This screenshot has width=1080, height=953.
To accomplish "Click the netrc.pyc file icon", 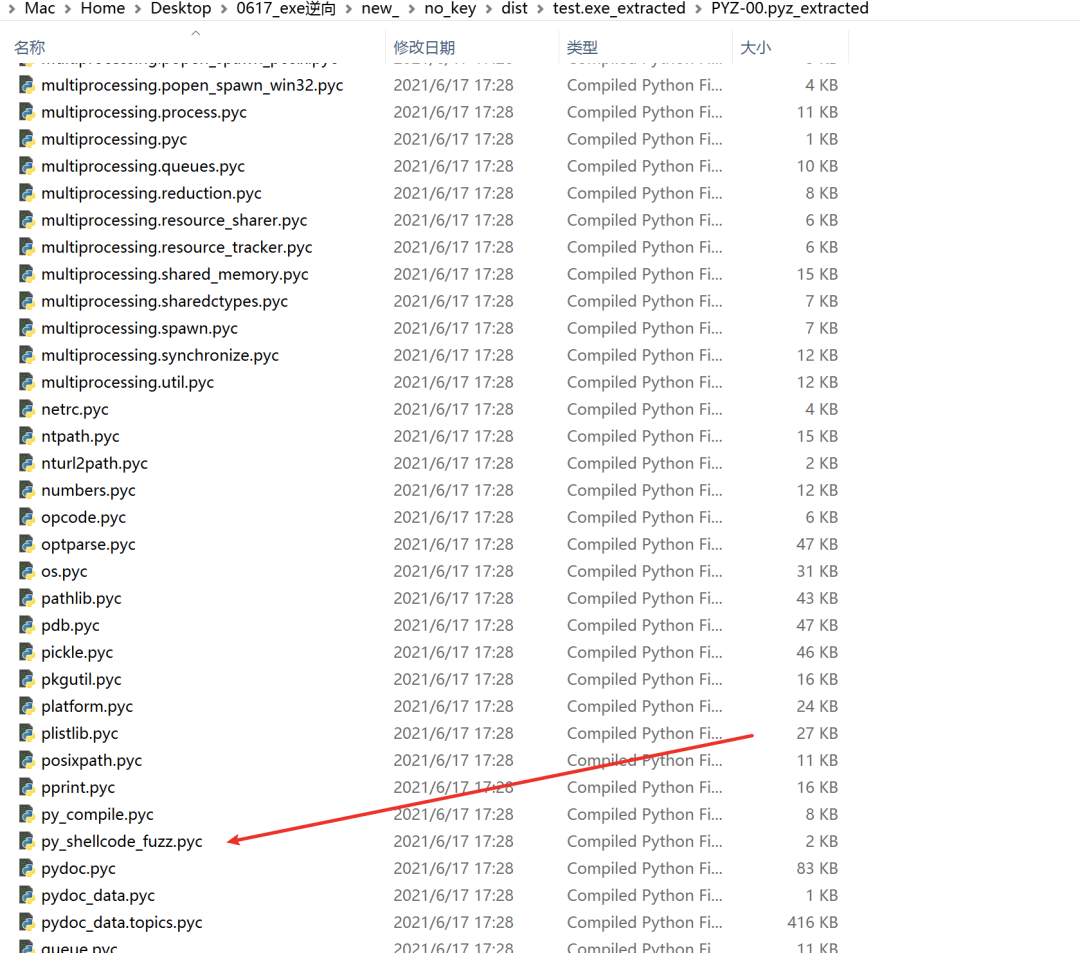I will 27,409.
